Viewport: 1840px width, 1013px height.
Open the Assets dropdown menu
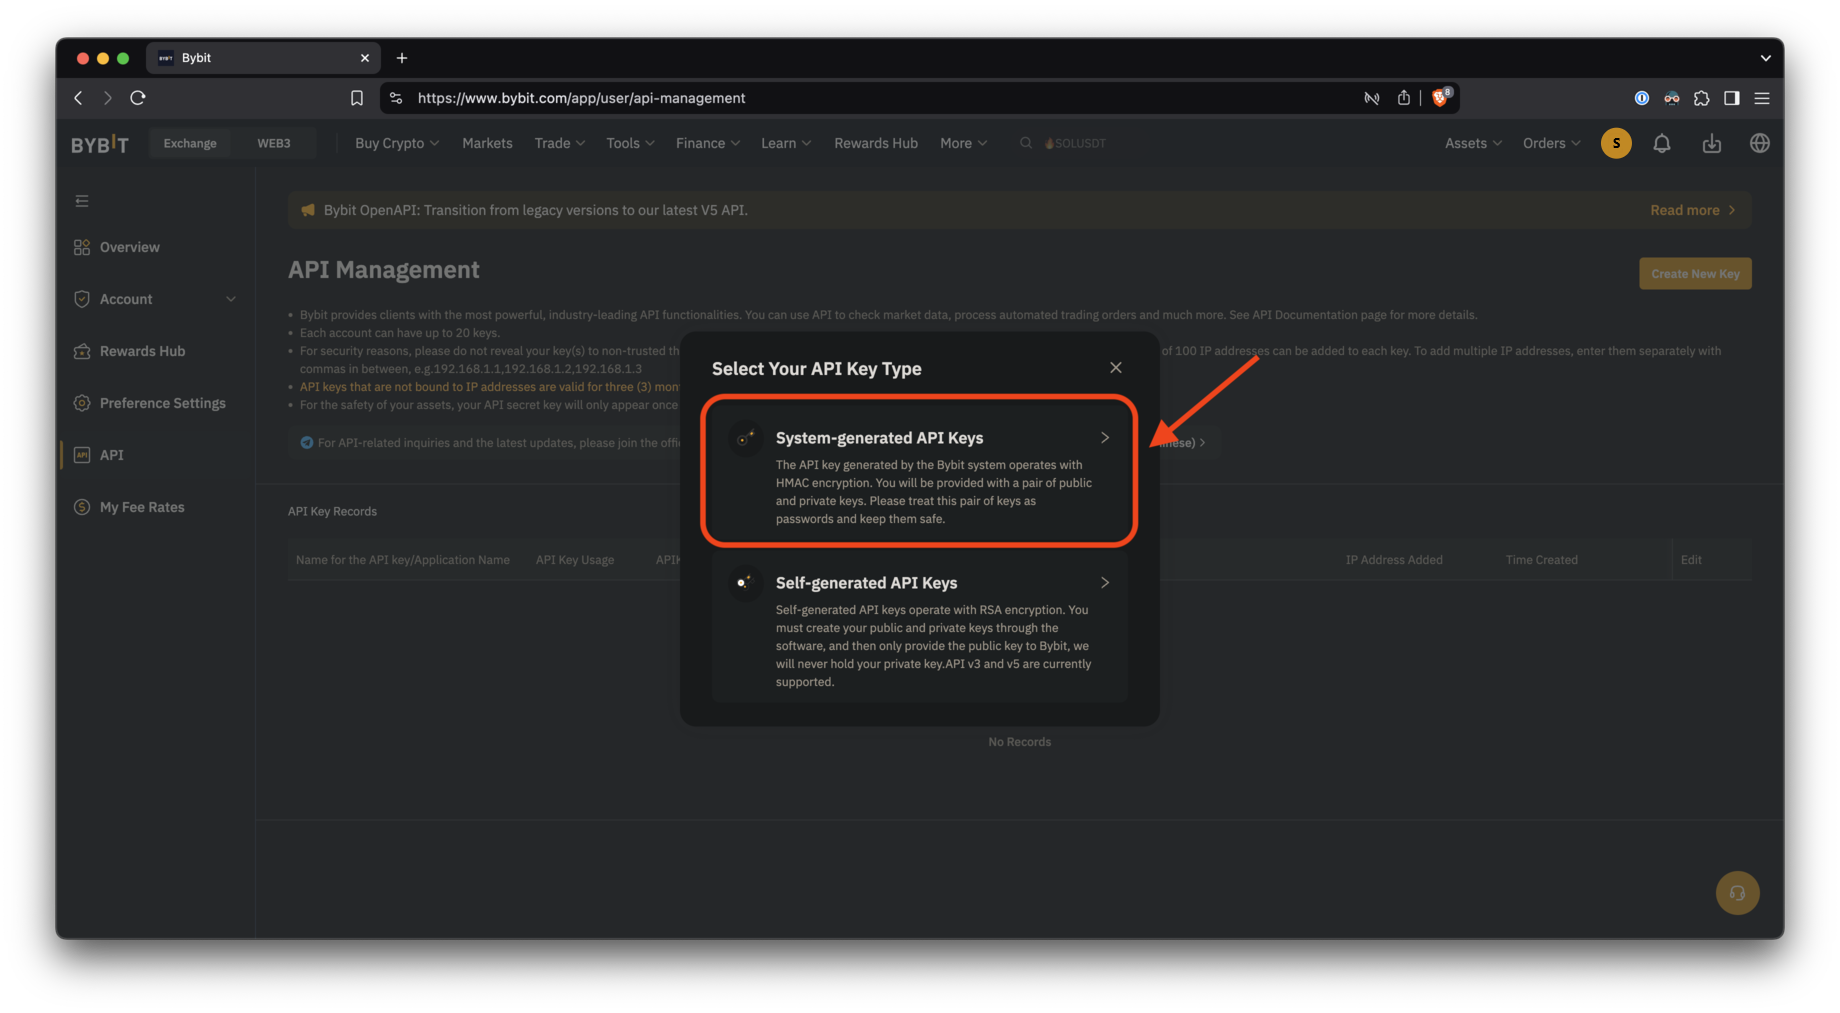(x=1472, y=144)
